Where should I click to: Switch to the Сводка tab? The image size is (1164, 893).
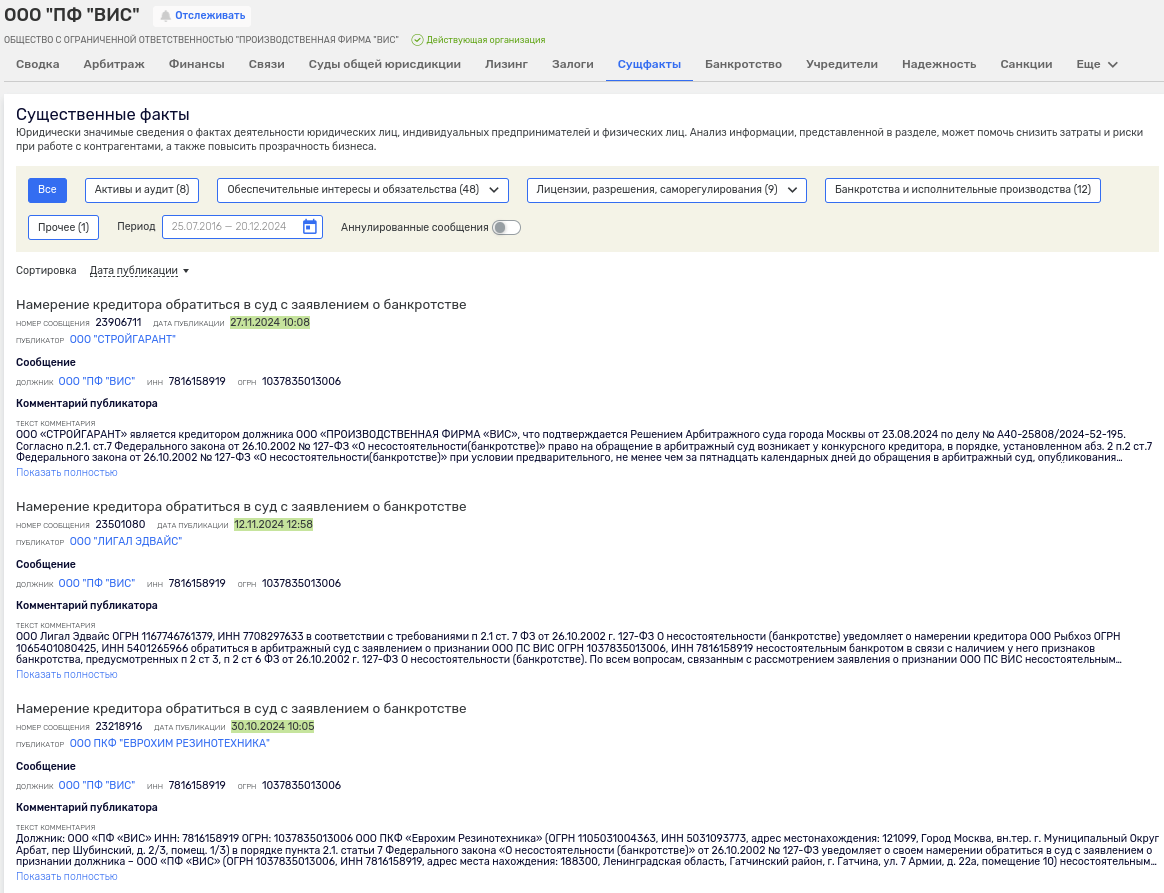(x=37, y=65)
